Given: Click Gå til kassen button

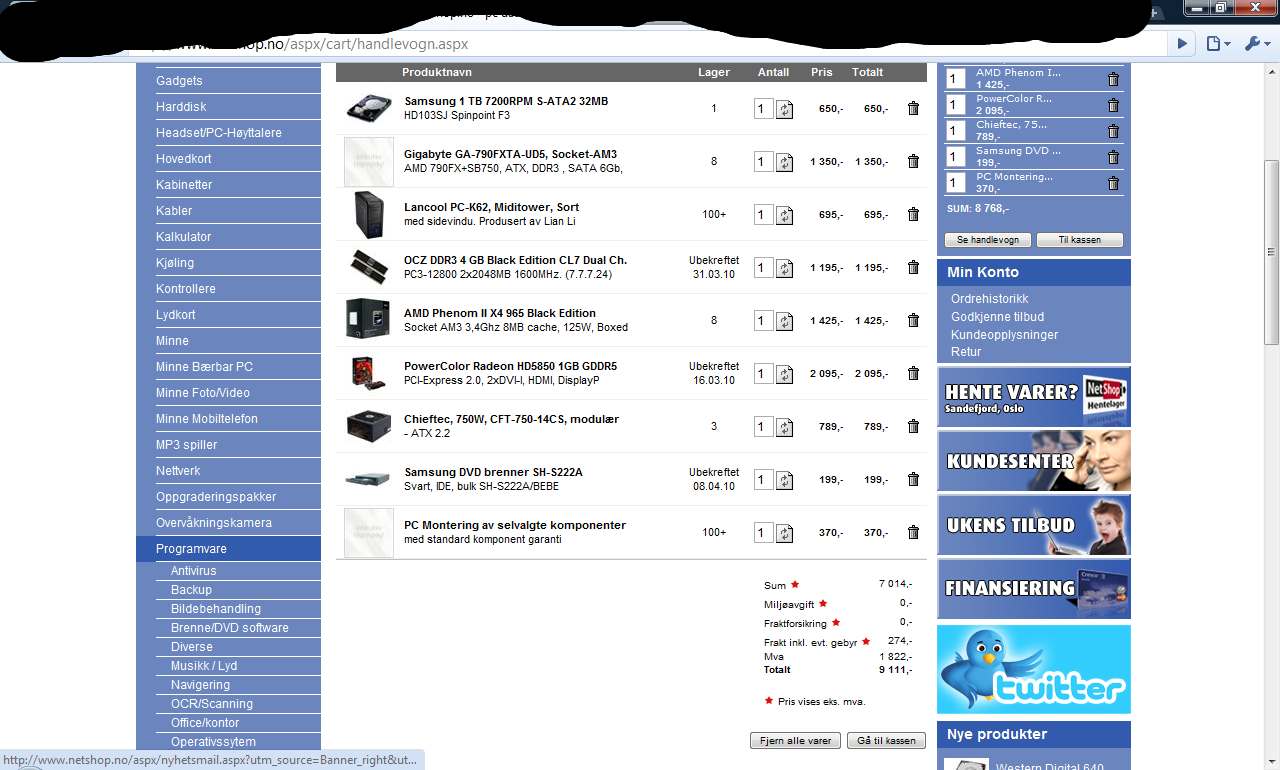Looking at the screenshot, I should (x=886, y=741).
